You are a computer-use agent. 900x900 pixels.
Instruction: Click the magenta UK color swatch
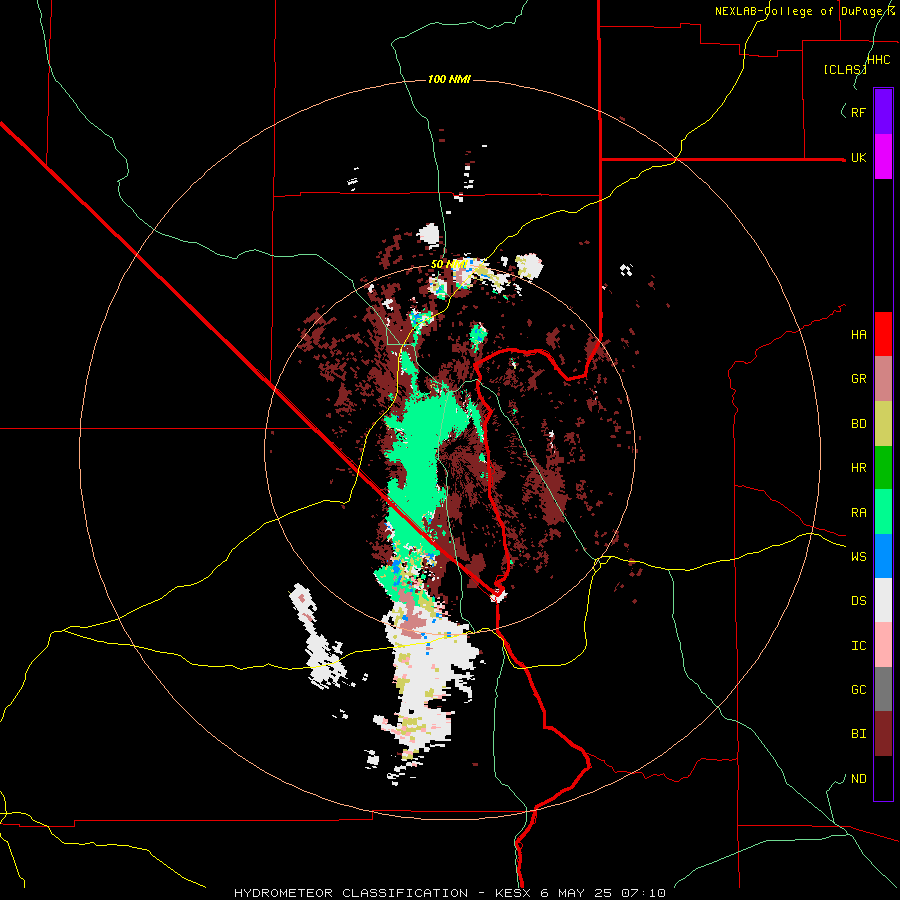(x=883, y=157)
